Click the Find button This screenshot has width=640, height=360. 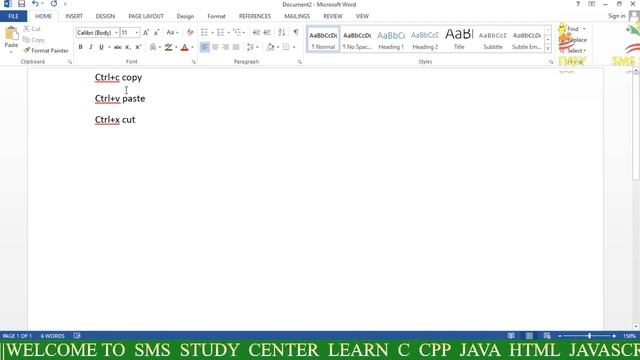[572, 29]
